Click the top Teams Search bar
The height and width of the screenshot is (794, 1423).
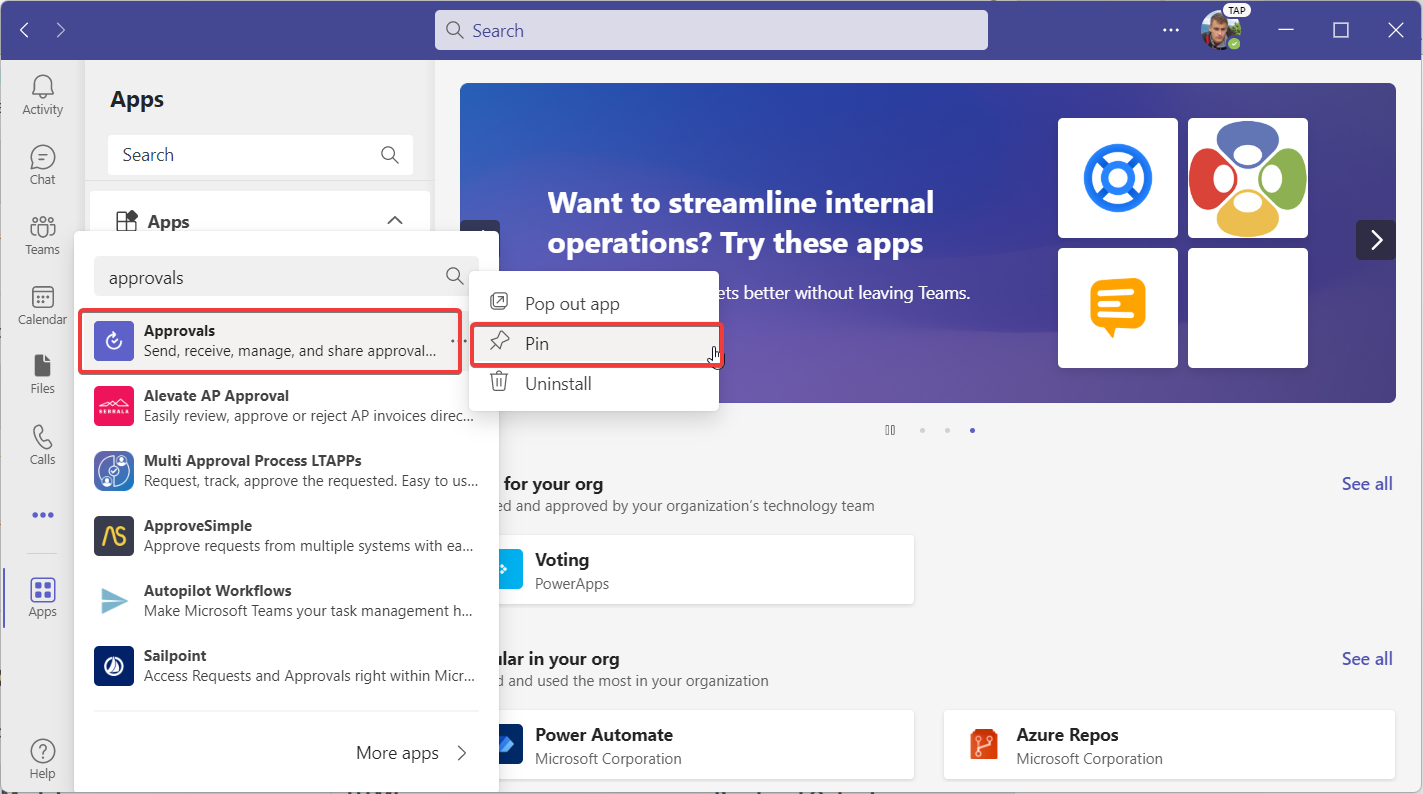tap(711, 30)
